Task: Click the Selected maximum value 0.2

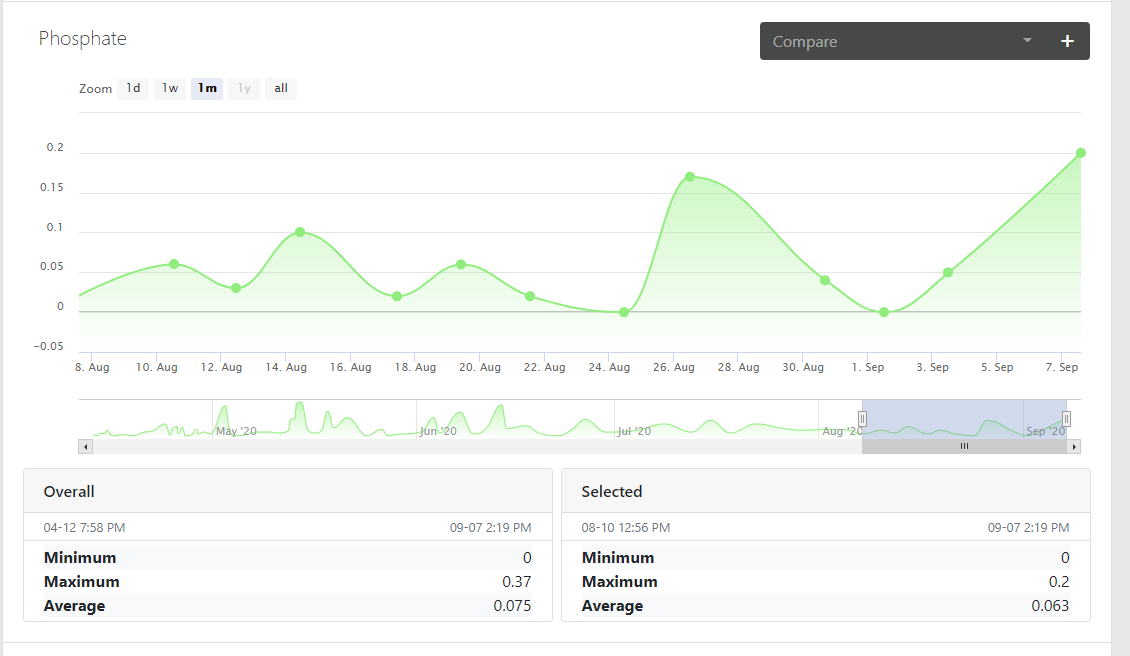Action: (x=1059, y=582)
